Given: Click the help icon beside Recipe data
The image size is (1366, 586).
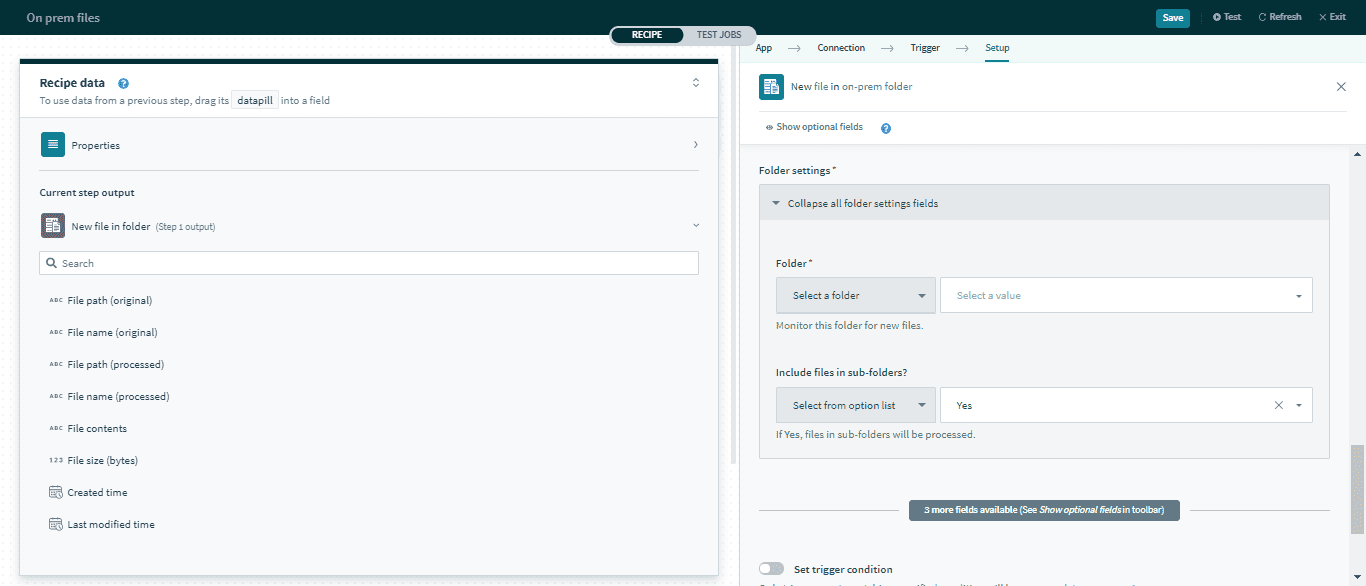Looking at the screenshot, I should [123, 84].
